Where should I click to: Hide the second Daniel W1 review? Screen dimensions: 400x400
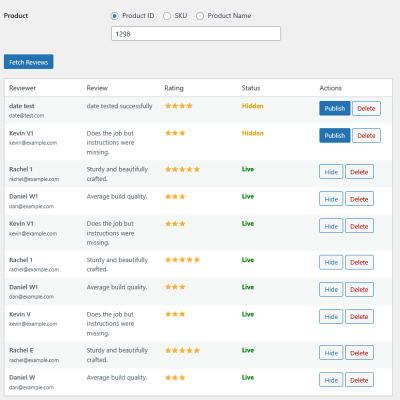[x=331, y=289]
